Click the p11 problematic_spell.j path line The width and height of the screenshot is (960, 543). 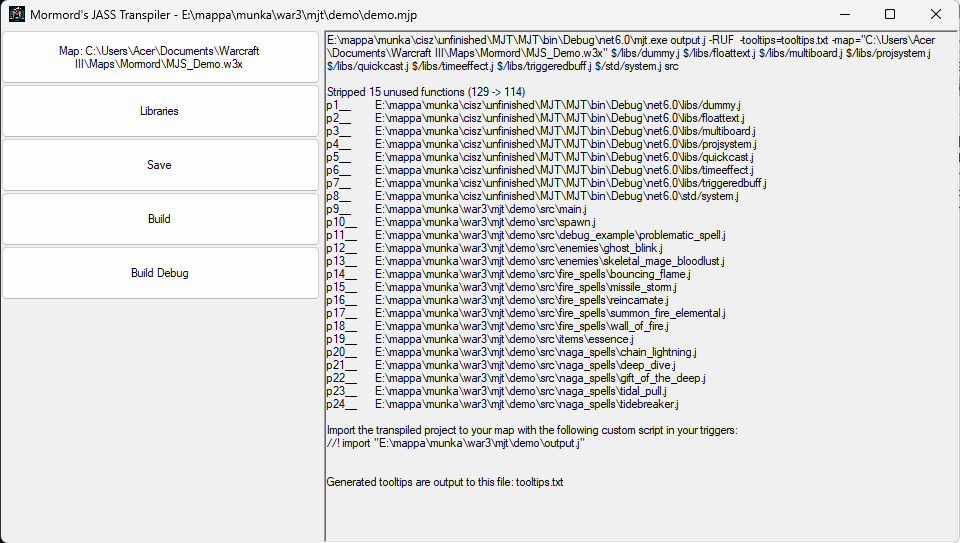pos(526,234)
